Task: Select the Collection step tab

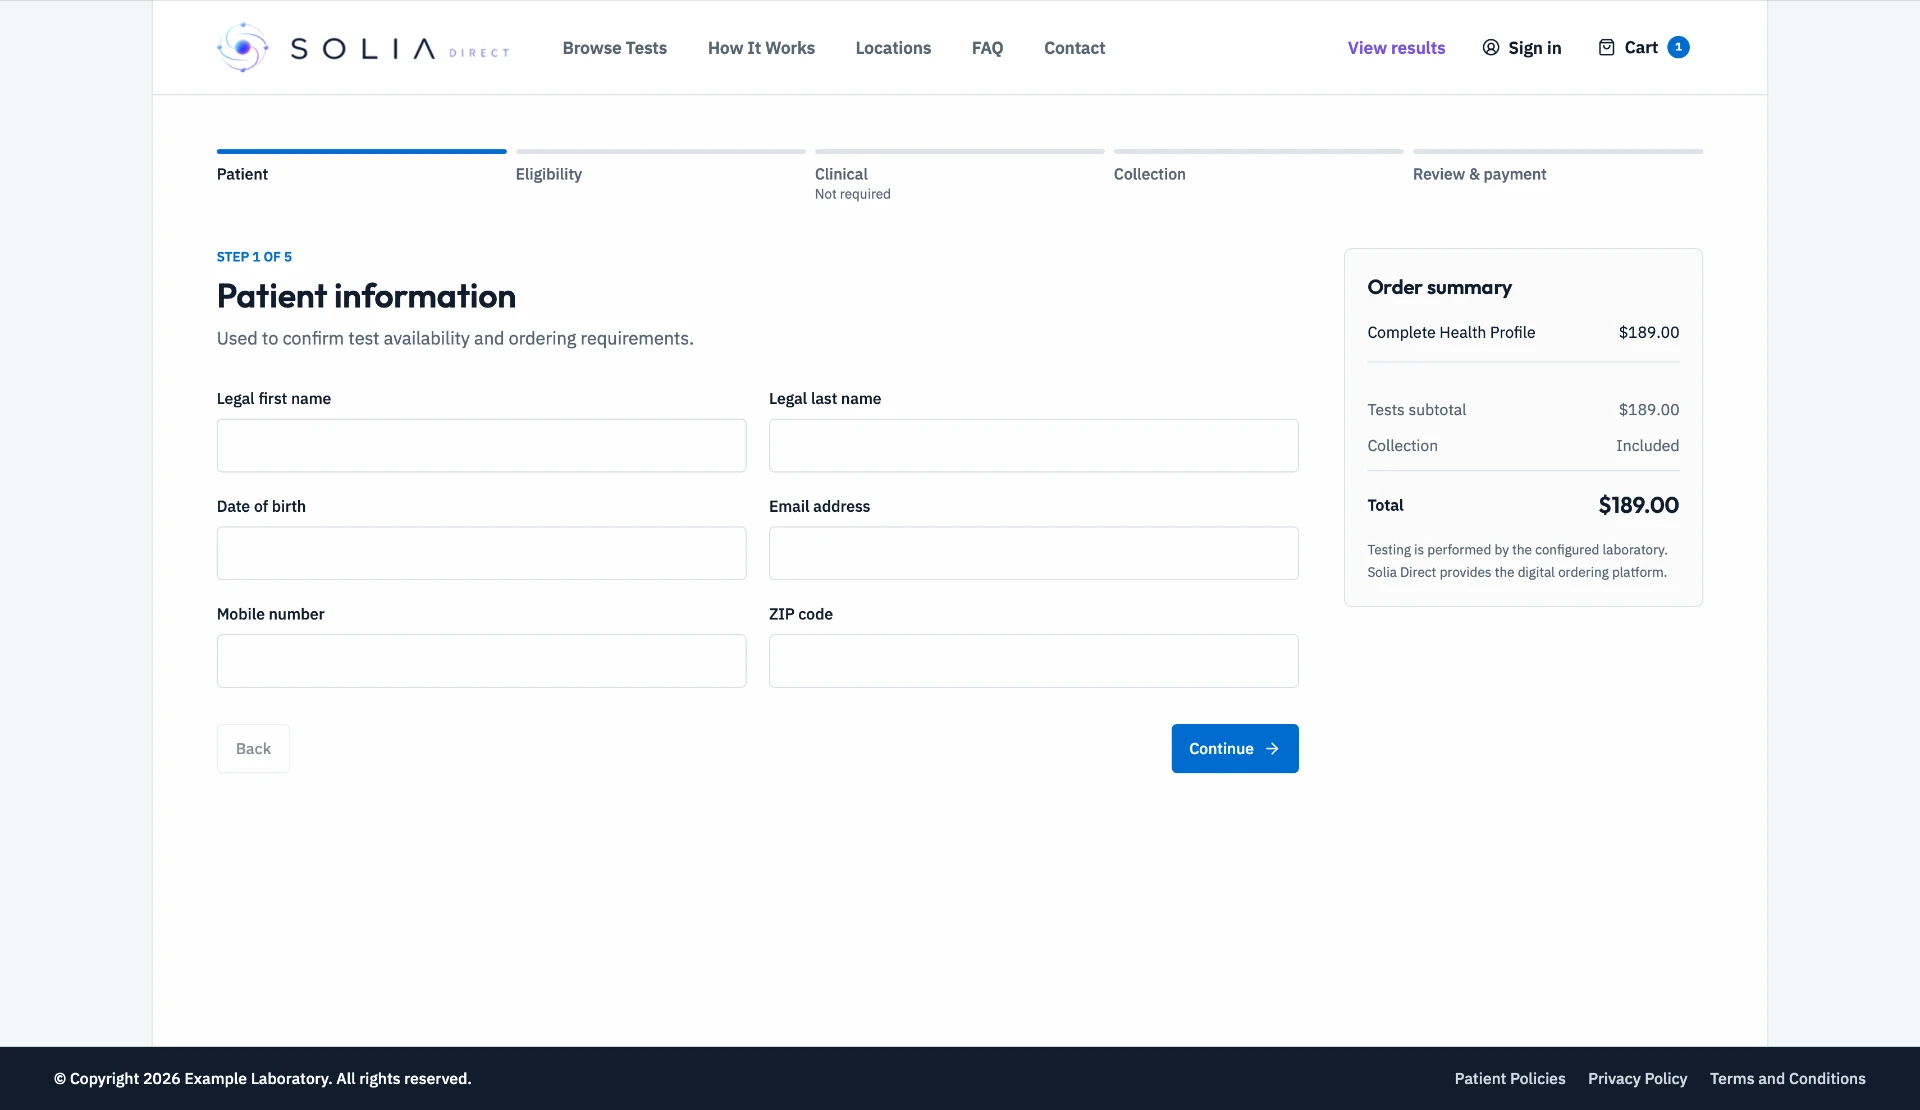Action: [x=1258, y=166]
